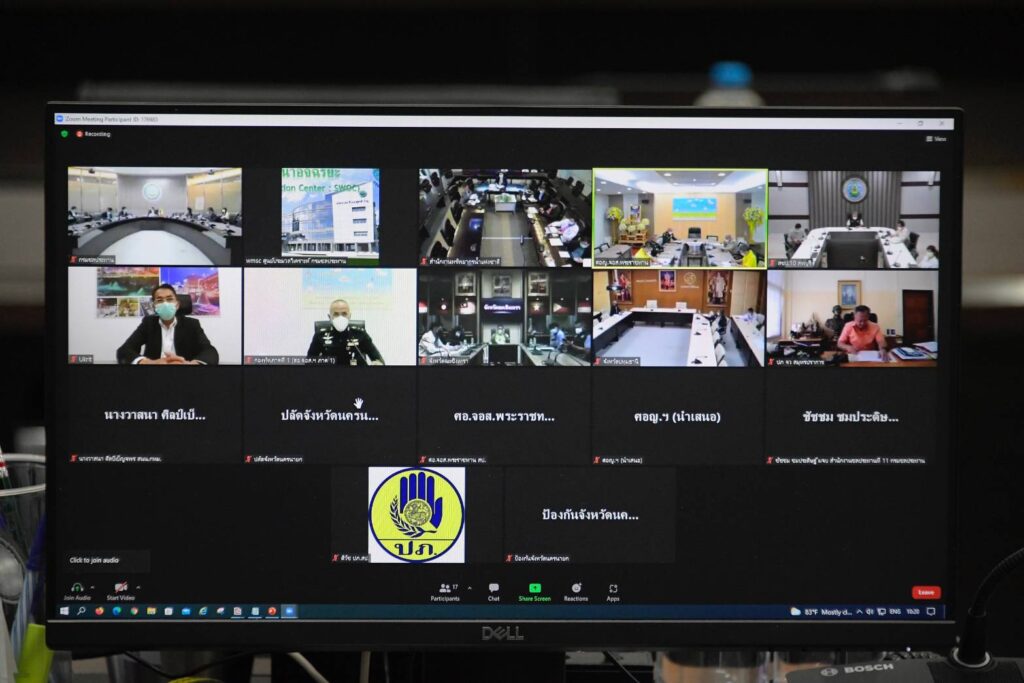Click the green encryption shield icon
Viewport: 1024px width, 683px height.
coord(65,134)
